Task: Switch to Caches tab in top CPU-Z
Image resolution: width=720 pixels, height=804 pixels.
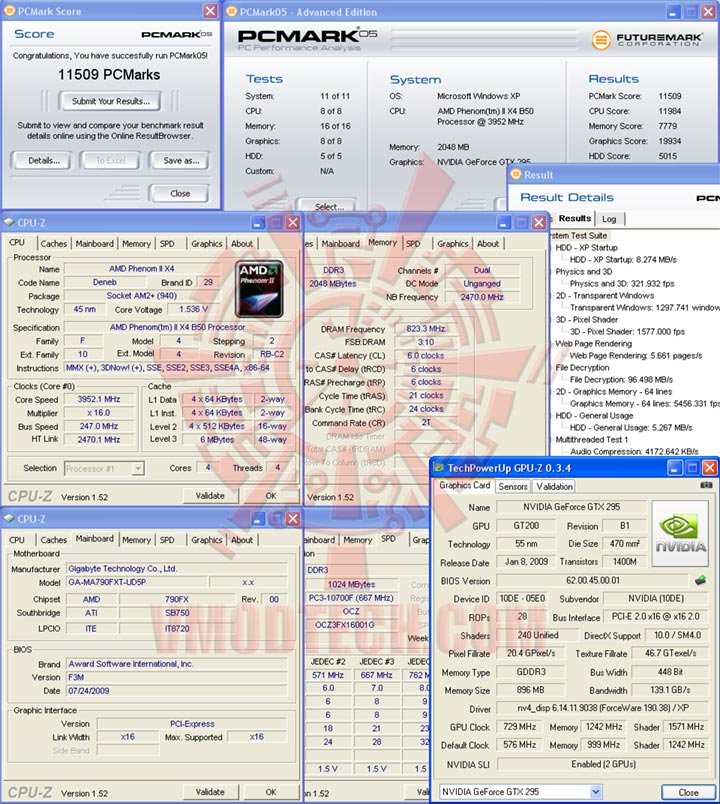Action: [54, 244]
